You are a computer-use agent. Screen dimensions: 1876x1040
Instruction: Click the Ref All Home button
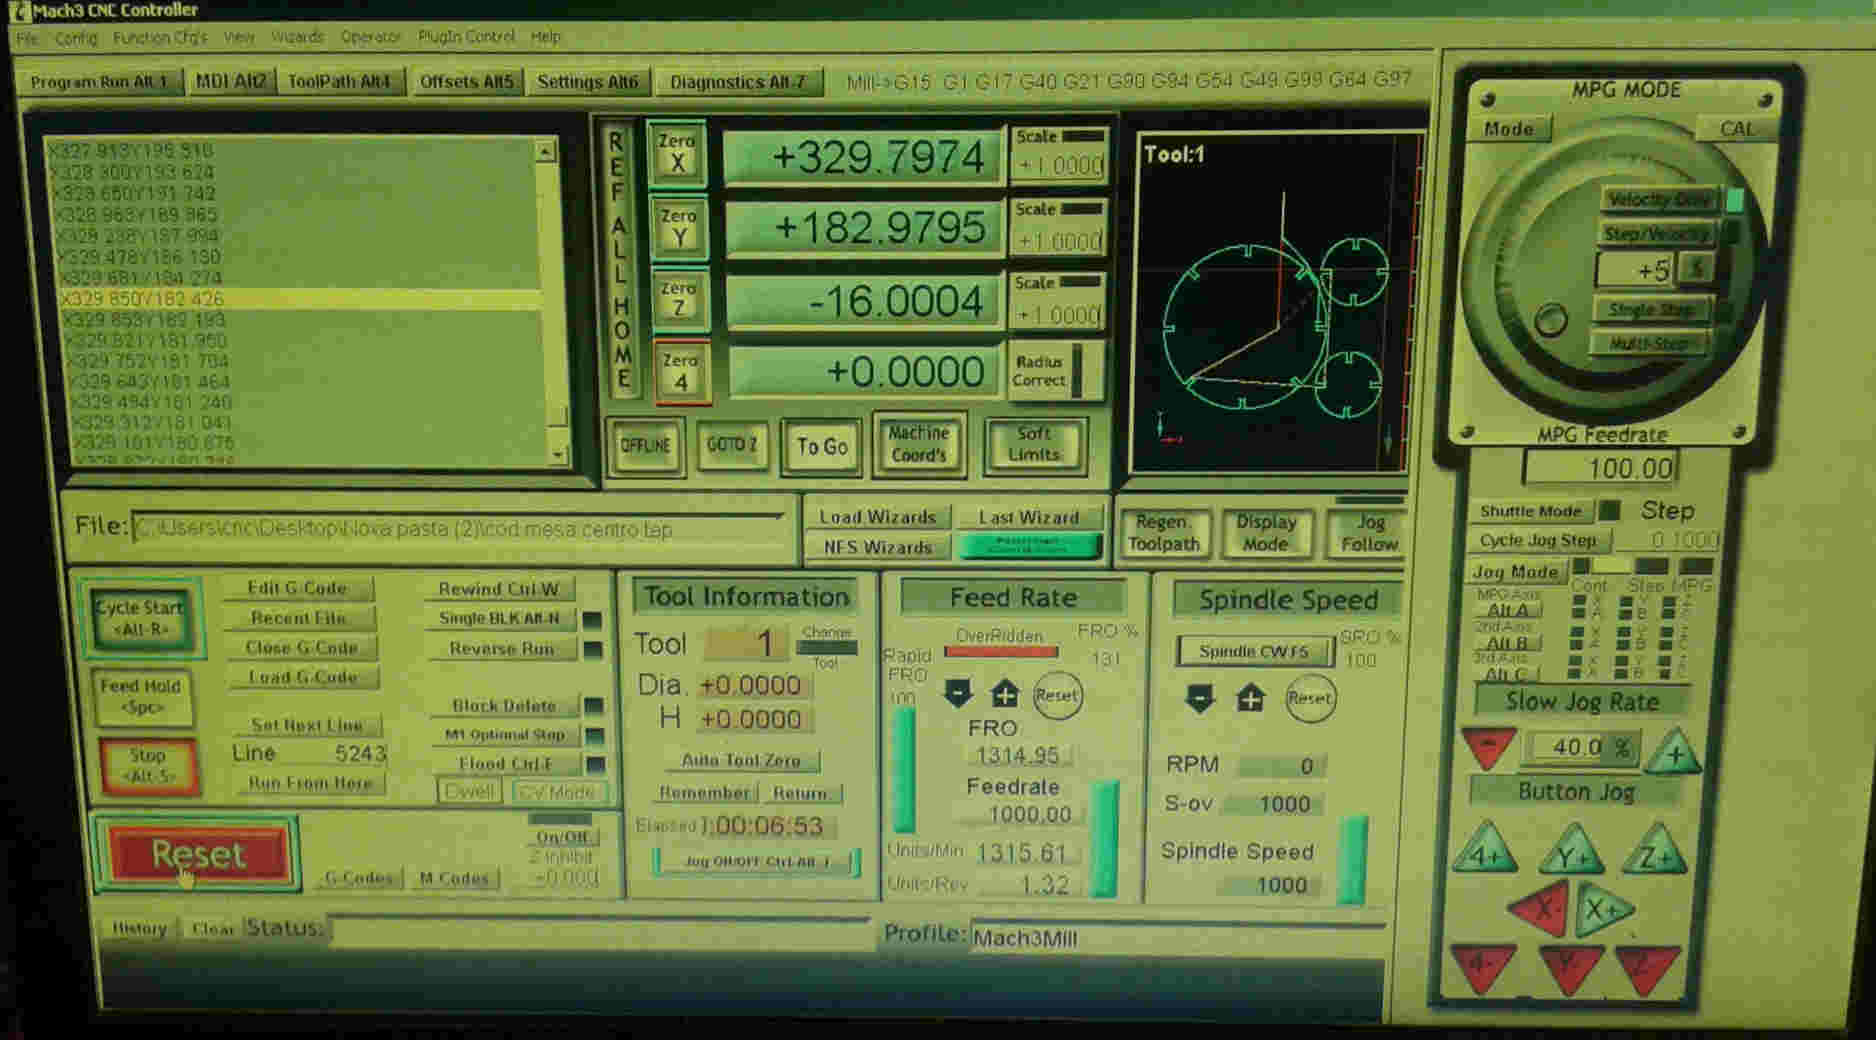pyautogui.click(x=621, y=260)
